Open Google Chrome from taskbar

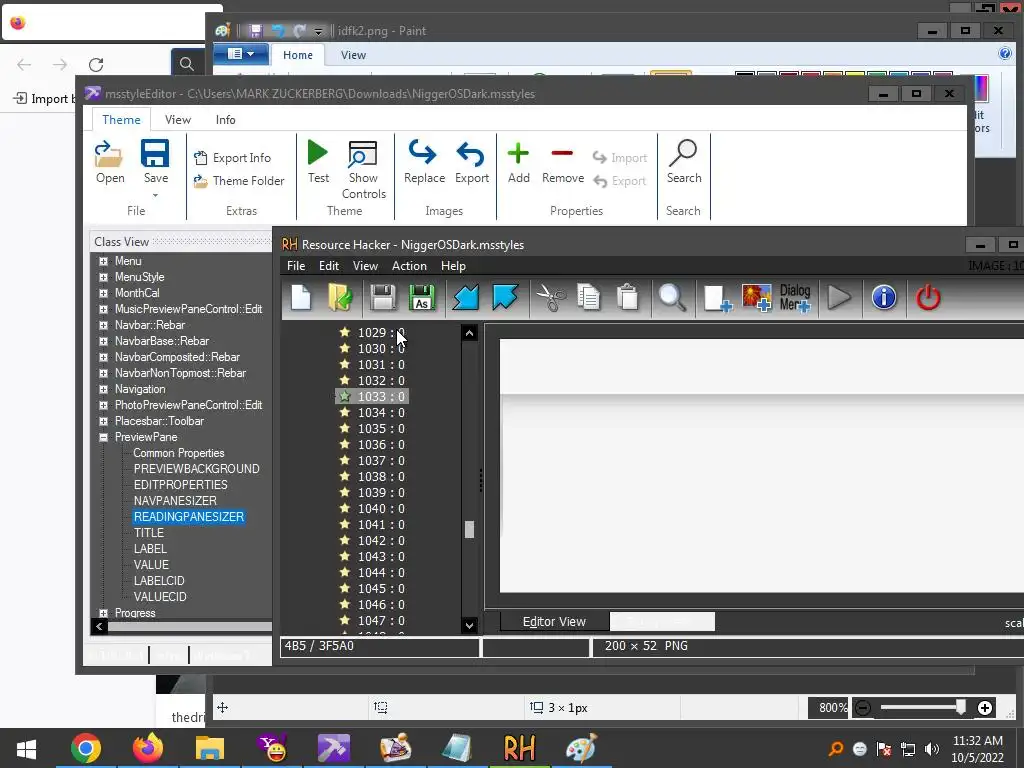click(86, 748)
